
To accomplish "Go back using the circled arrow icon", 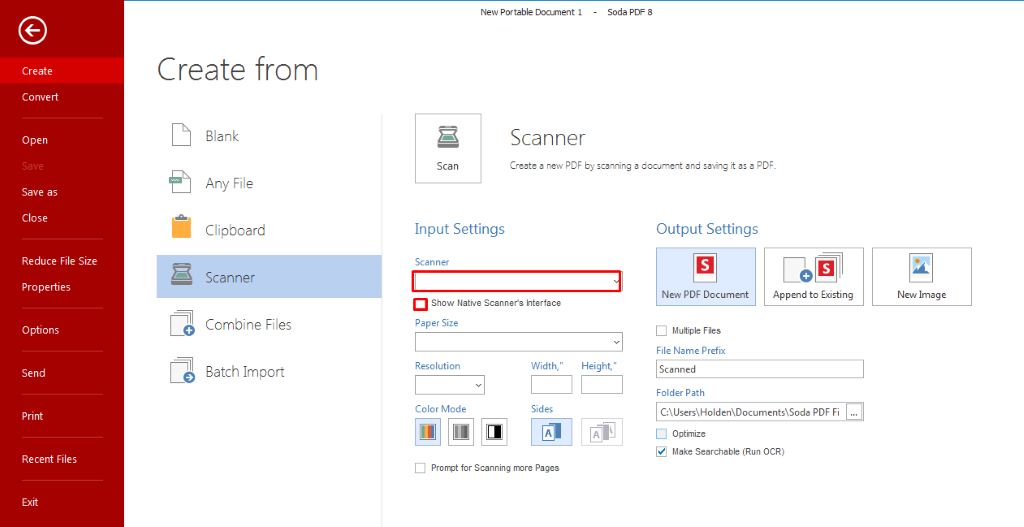I will pyautogui.click(x=33, y=30).
